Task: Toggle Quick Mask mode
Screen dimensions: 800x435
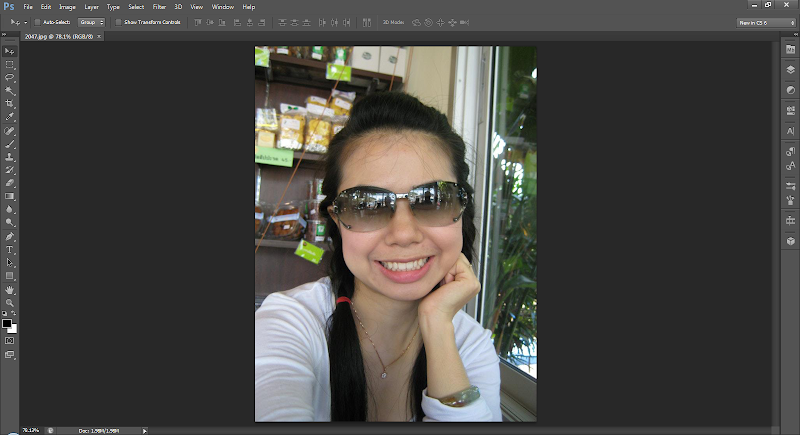Action: (10, 341)
